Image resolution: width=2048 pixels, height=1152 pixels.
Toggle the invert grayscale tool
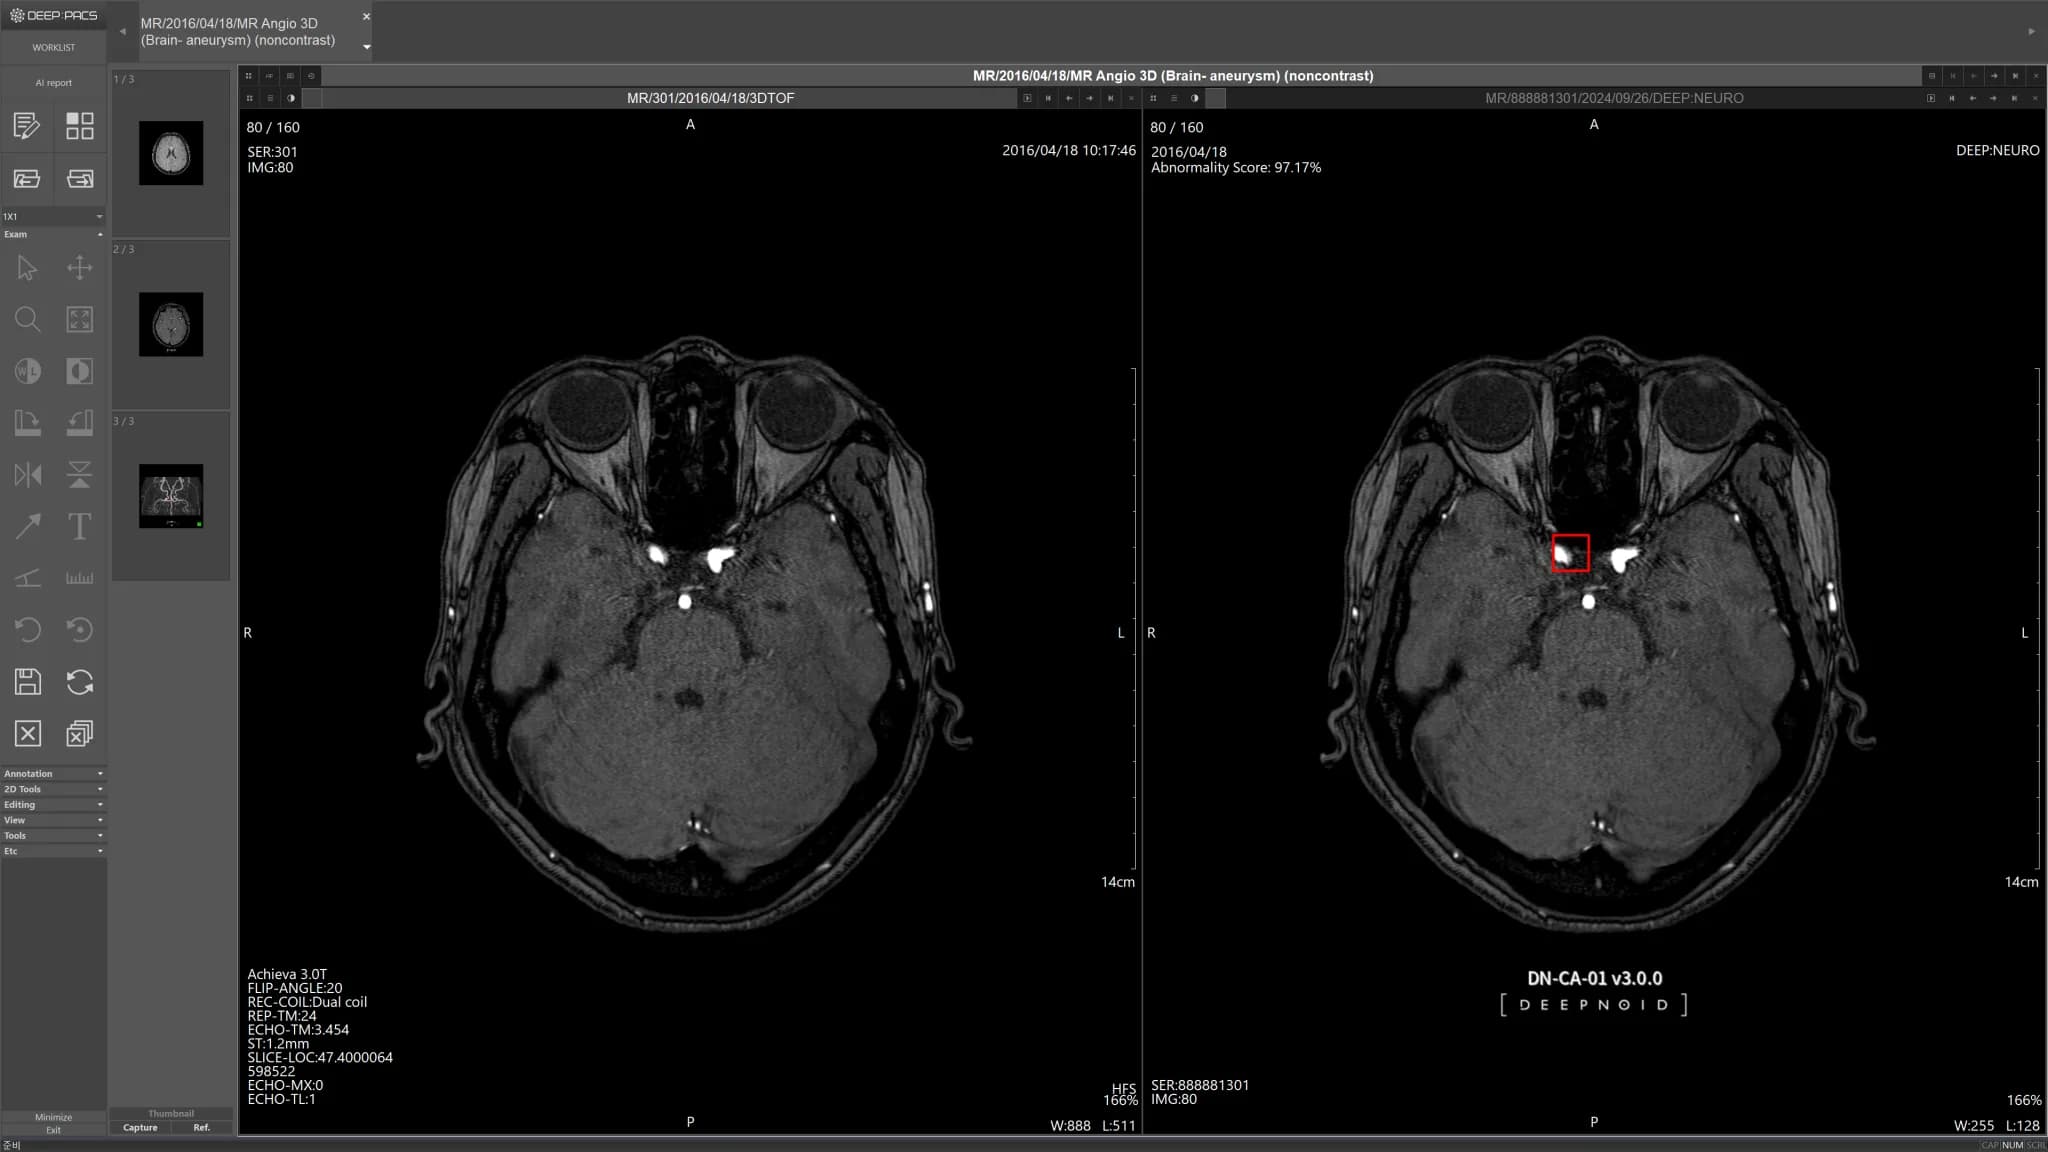pos(80,372)
